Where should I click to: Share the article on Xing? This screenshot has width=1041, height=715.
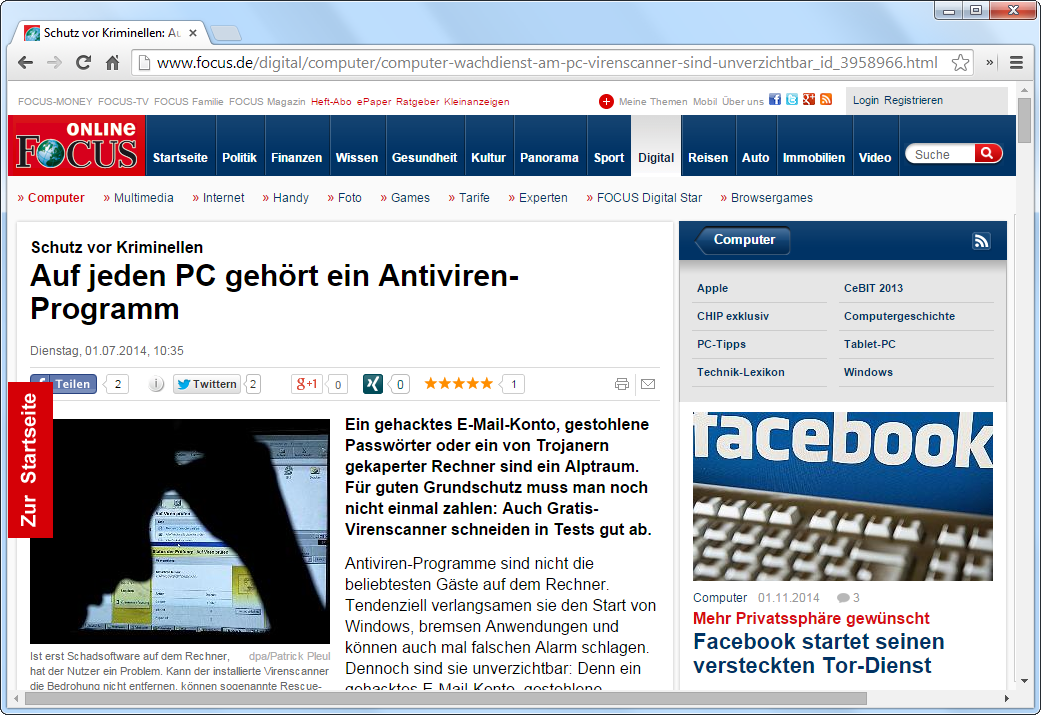pyautogui.click(x=373, y=384)
